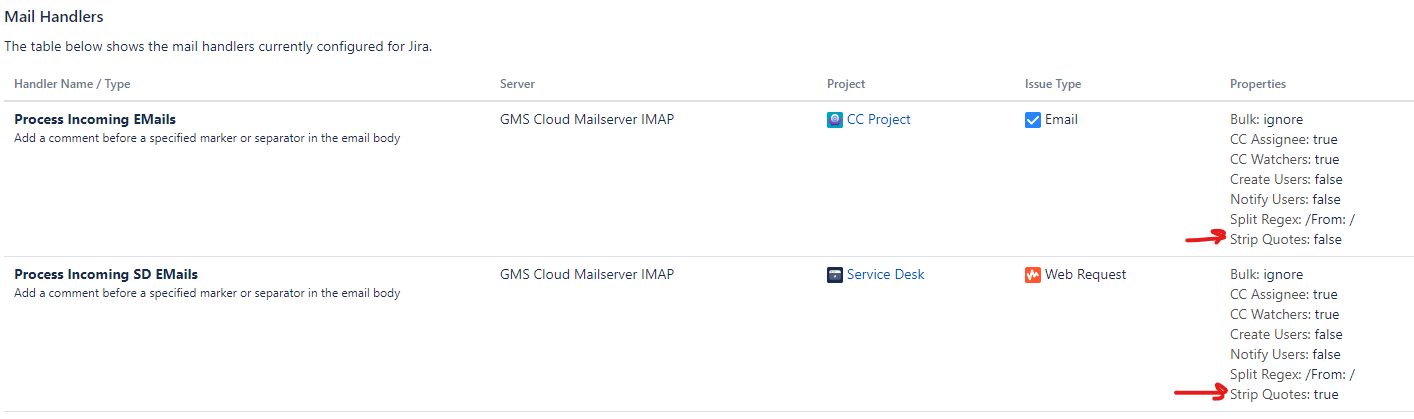This screenshot has height=419, width=1414.
Task: Click the Handler Name / Type column header
Action: 72,84
